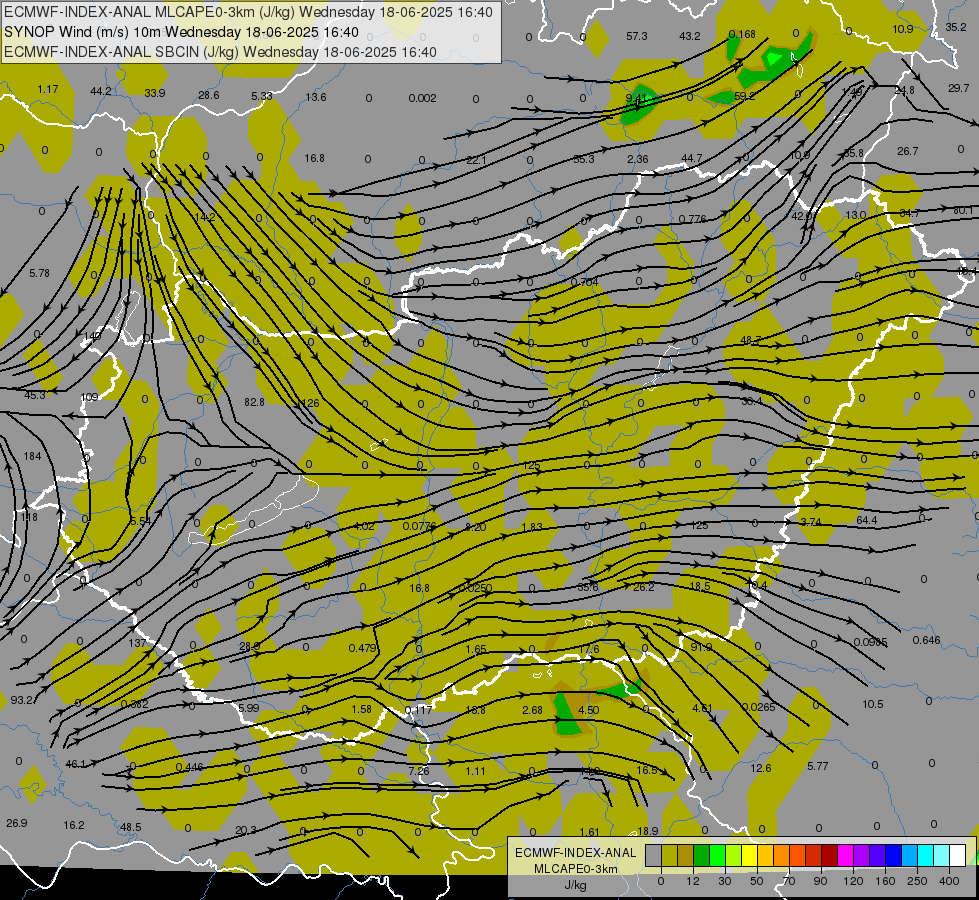The width and height of the screenshot is (979, 900).
Task: Click the map value 12.6
Action: pyautogui.click(x=761, y=768)
